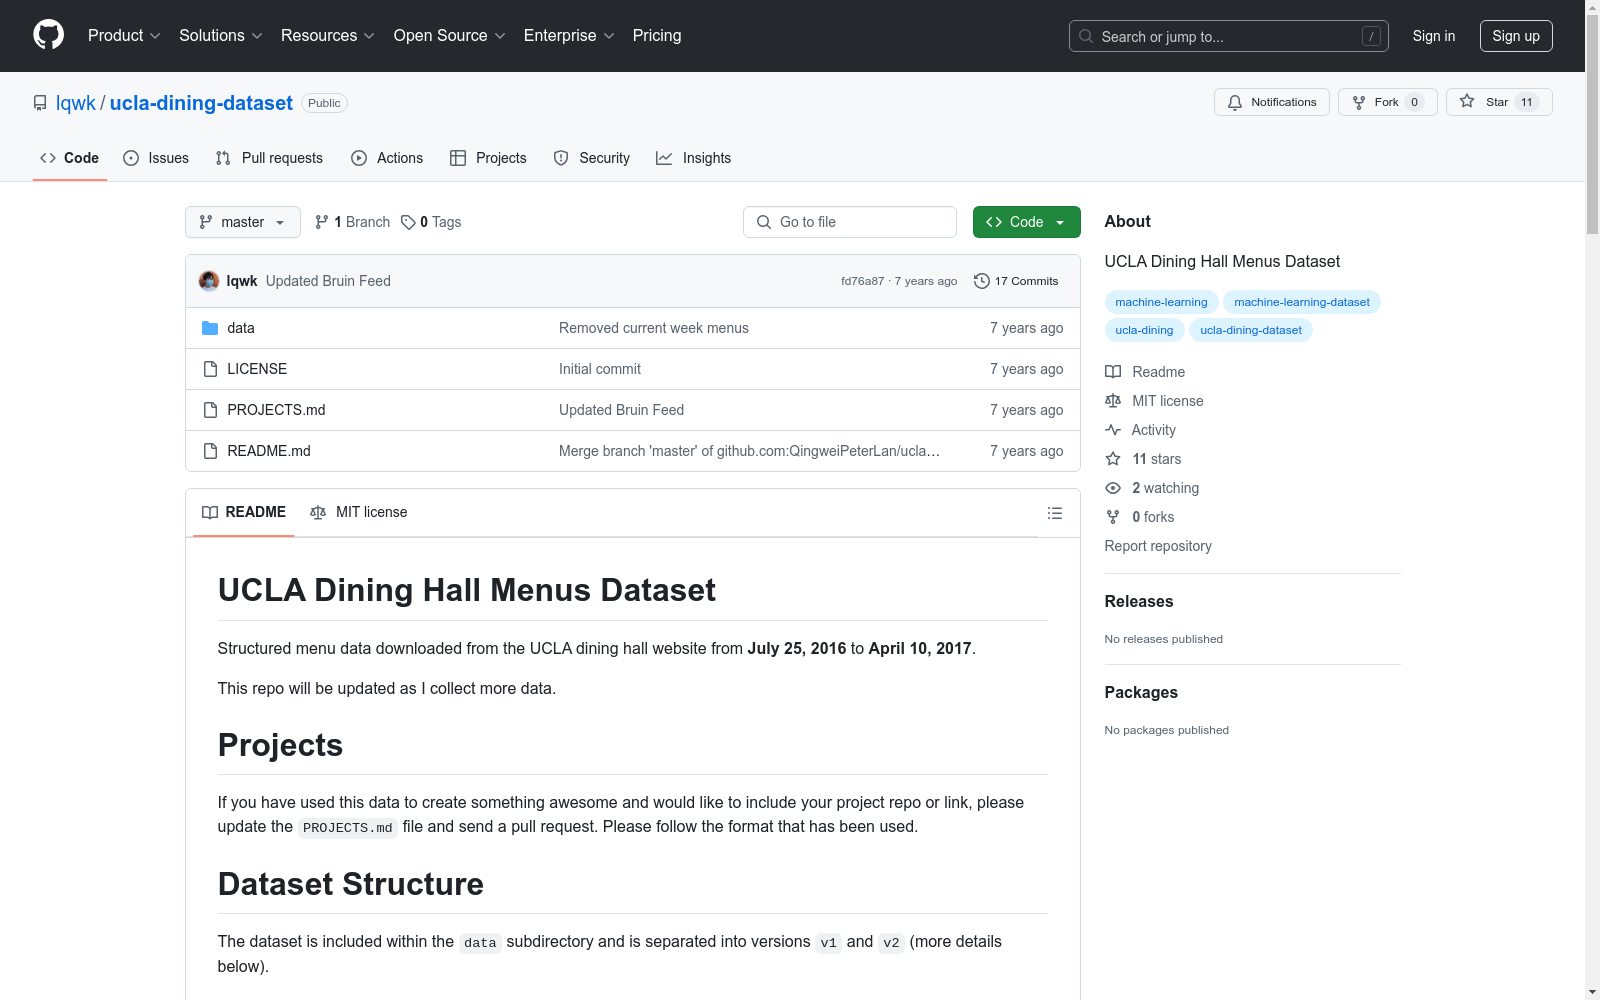This screenshot has height=1000, width=1600.
Task: Switch to the Pull requests tab
Action: coord(269,158)
